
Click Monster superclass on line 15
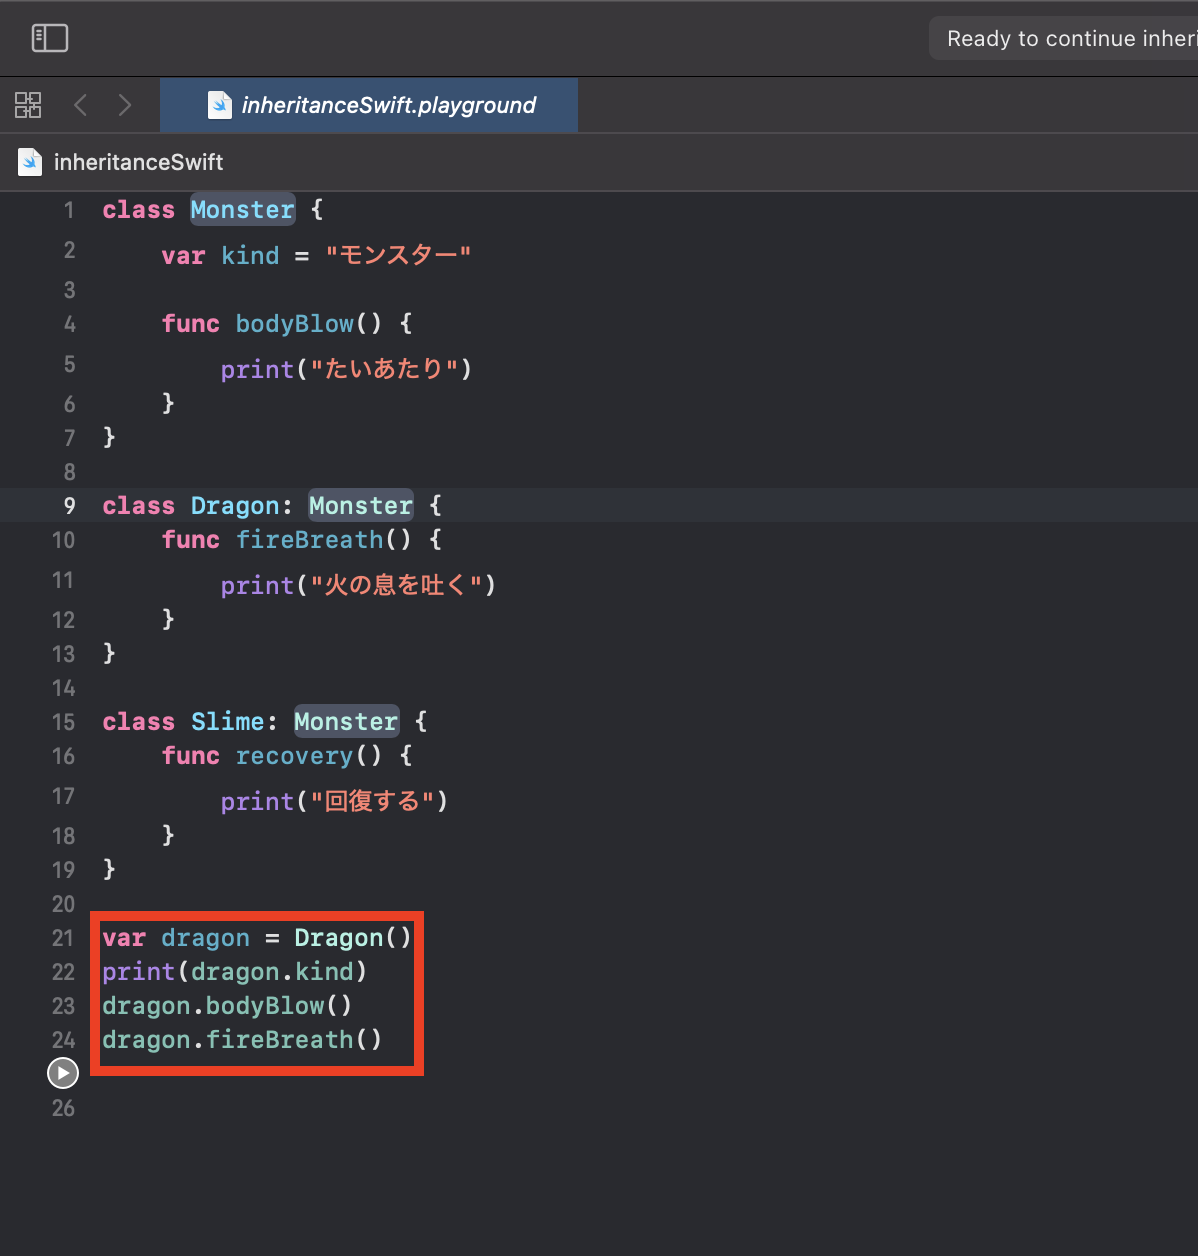point(346,722)
